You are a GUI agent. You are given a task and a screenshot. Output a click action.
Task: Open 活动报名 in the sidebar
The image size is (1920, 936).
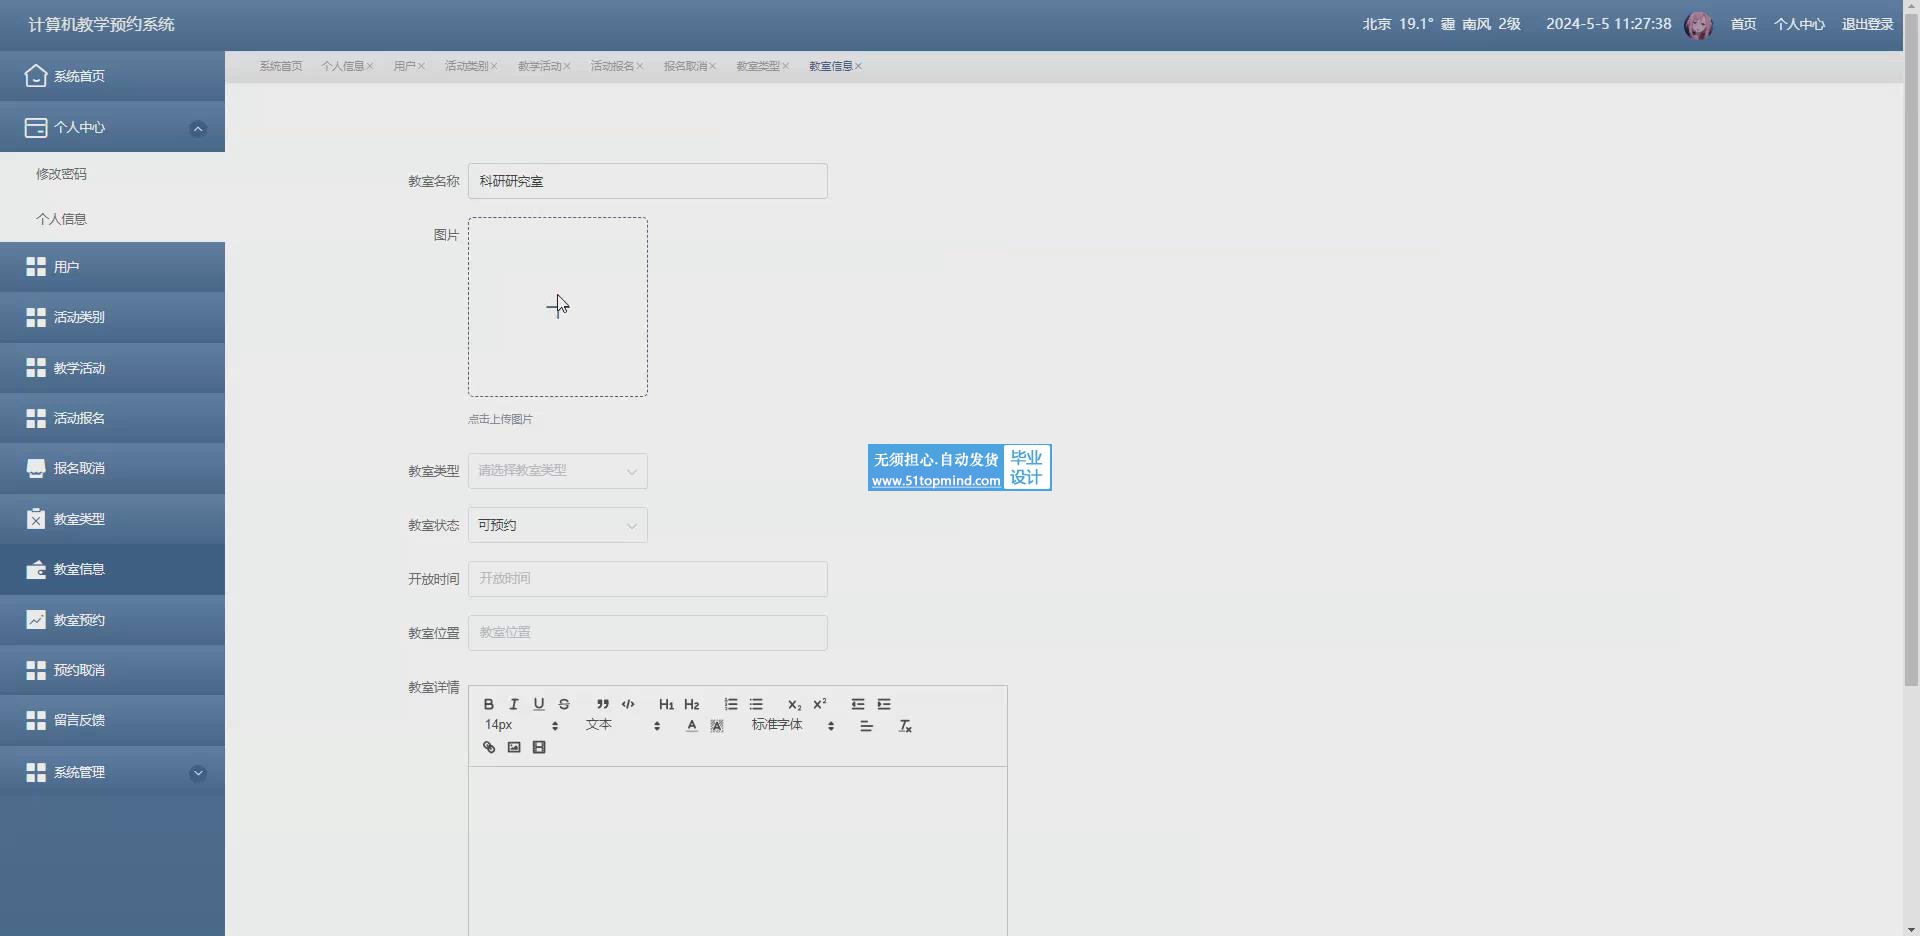(x=112, y=418)
